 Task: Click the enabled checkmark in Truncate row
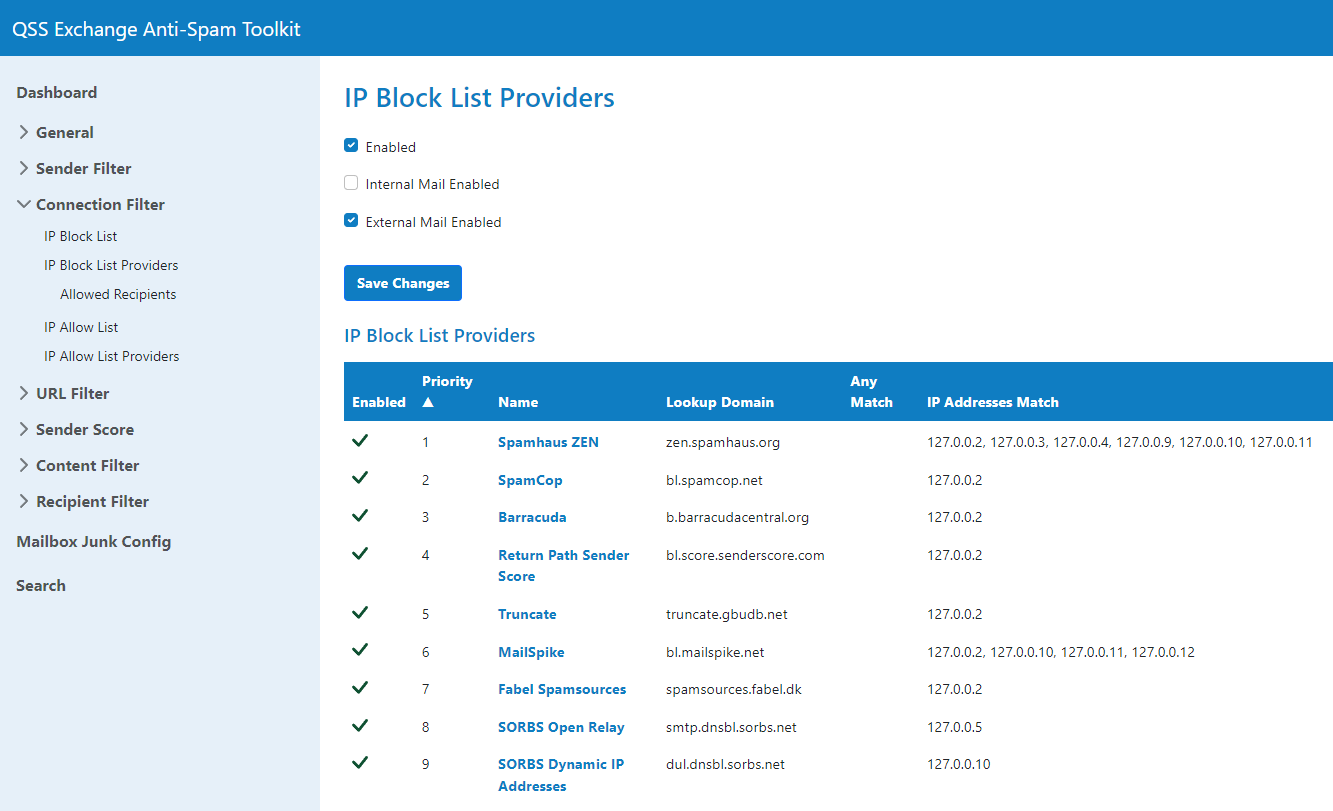pos(360,612)
